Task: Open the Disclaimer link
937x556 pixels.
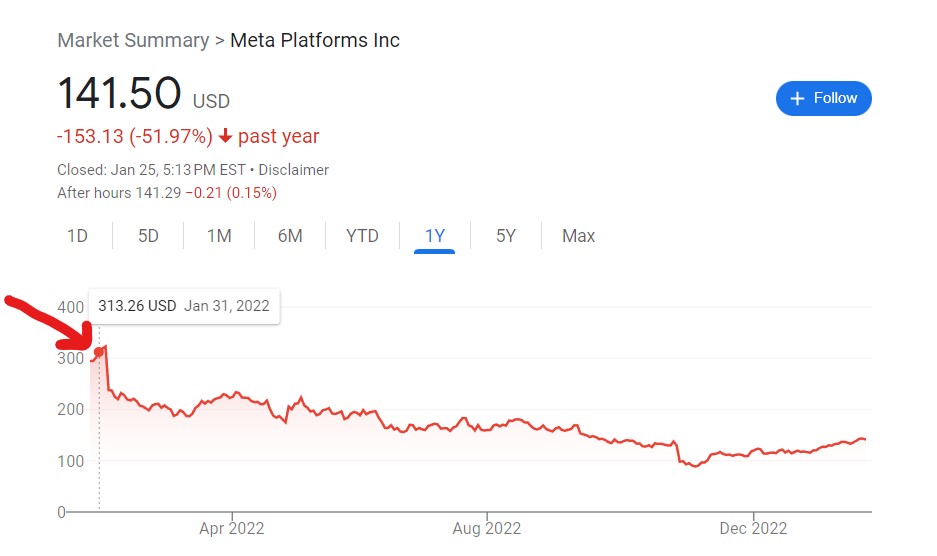Action: (293, 170)
